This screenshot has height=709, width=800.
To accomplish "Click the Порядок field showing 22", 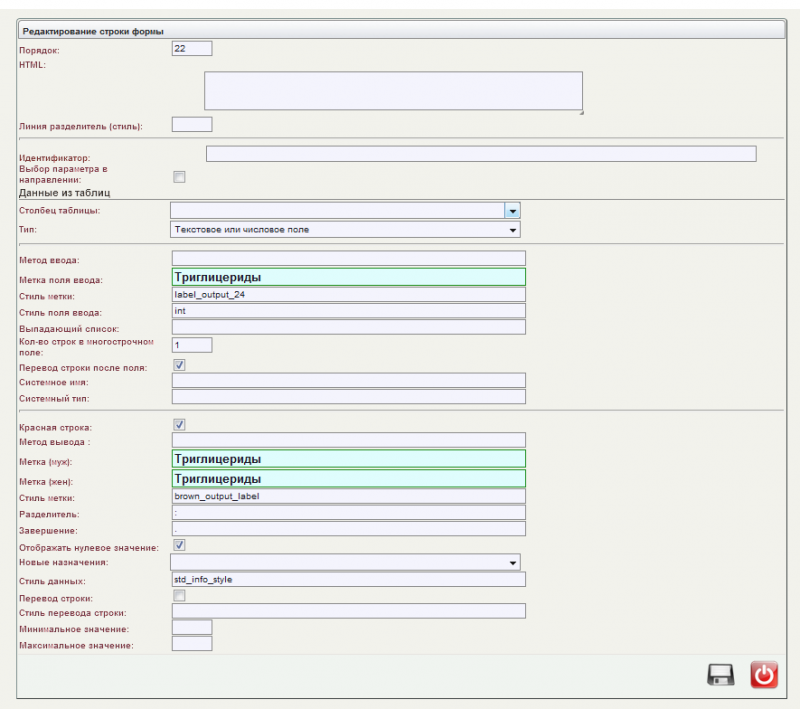I will pos(190,47).
